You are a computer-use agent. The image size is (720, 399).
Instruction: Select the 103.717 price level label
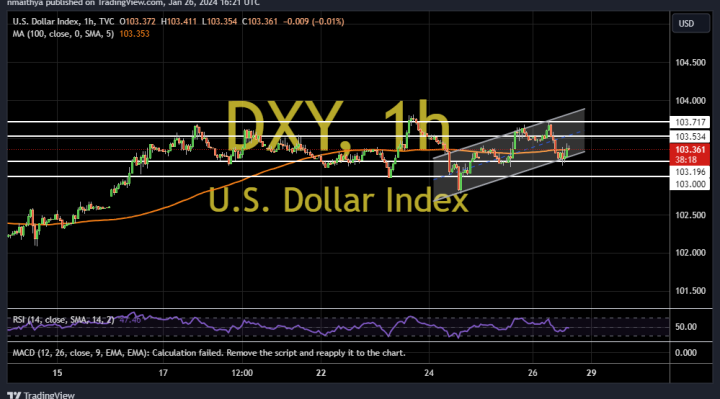pos(690,122)
